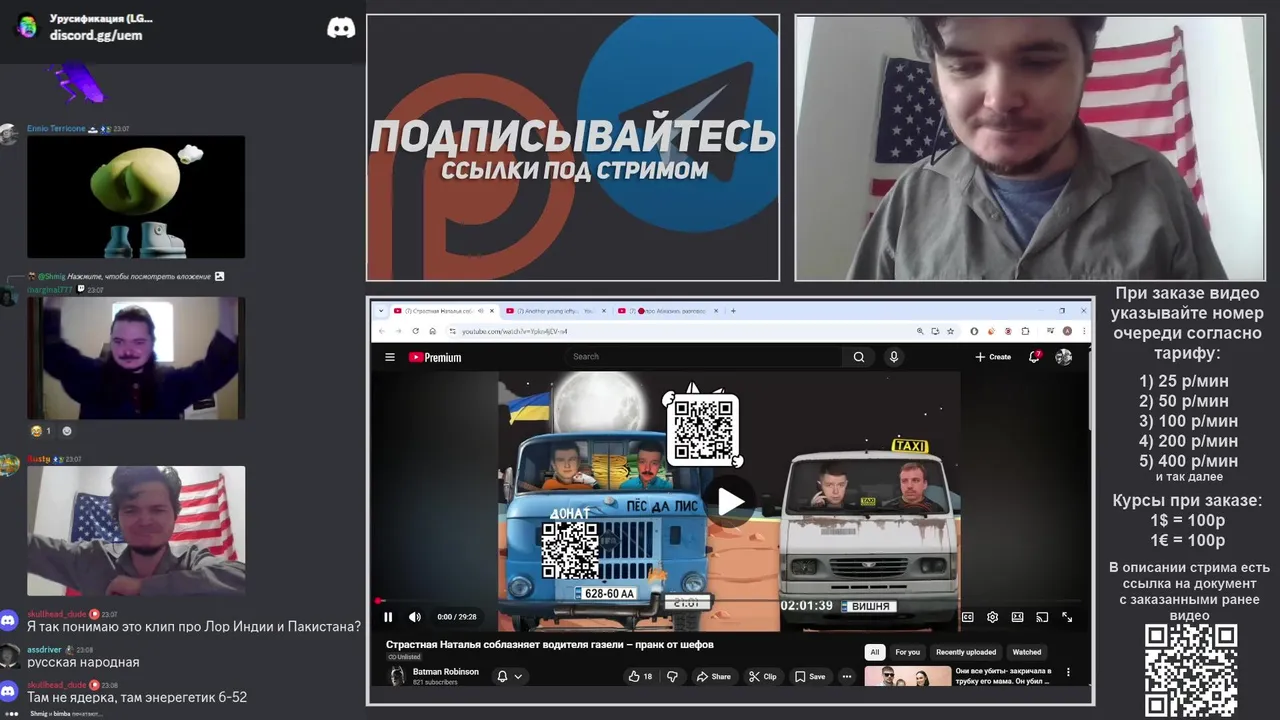Select the 'Watched' filter chip
This screenshot has height=720, width=1280.
click(1027, 652)
